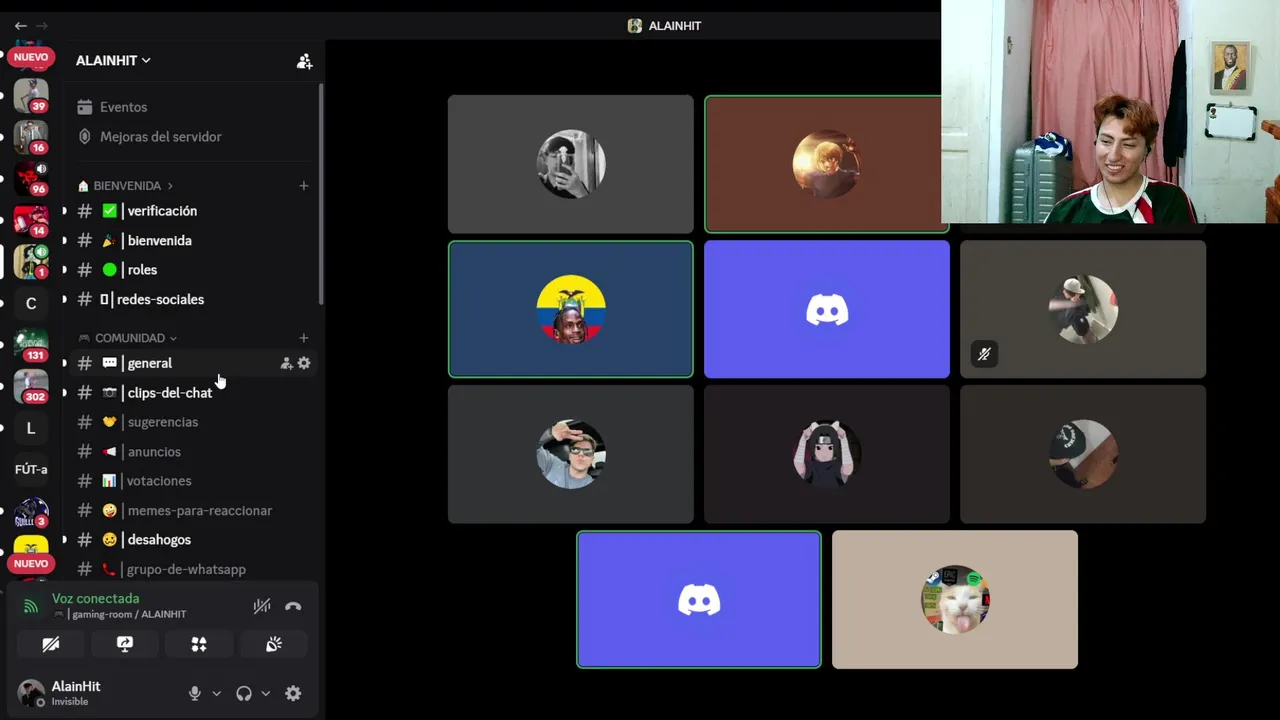This screenshot has height=720, width=1280.
Task: Open the redes-sociales channel
Action: (190, 299)
